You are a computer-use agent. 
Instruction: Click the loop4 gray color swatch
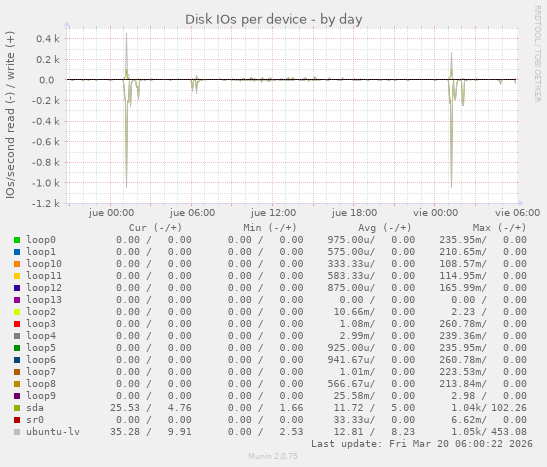point(17,336)
